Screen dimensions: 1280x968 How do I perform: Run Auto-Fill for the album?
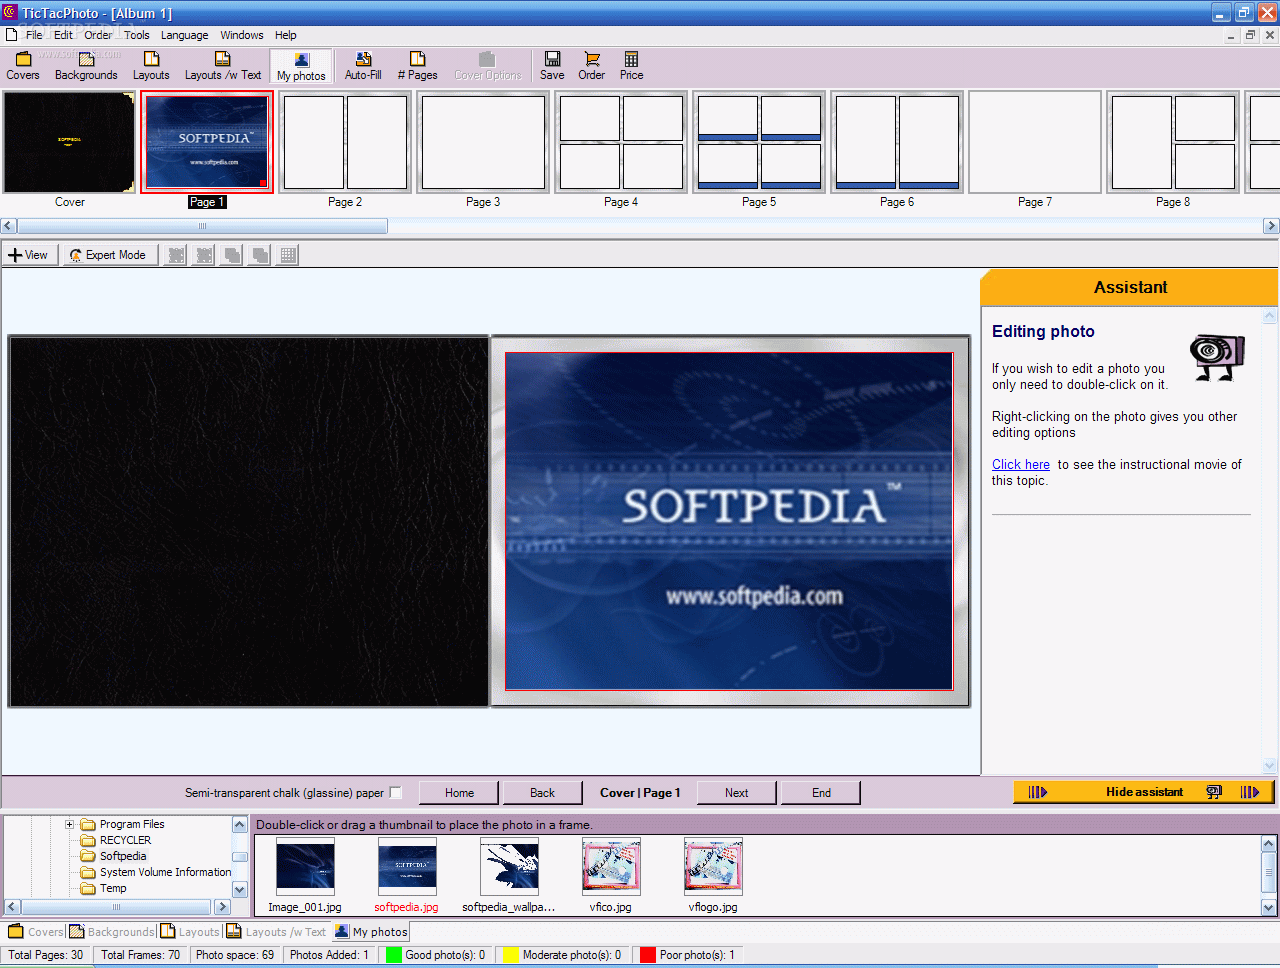coord(363,66)
